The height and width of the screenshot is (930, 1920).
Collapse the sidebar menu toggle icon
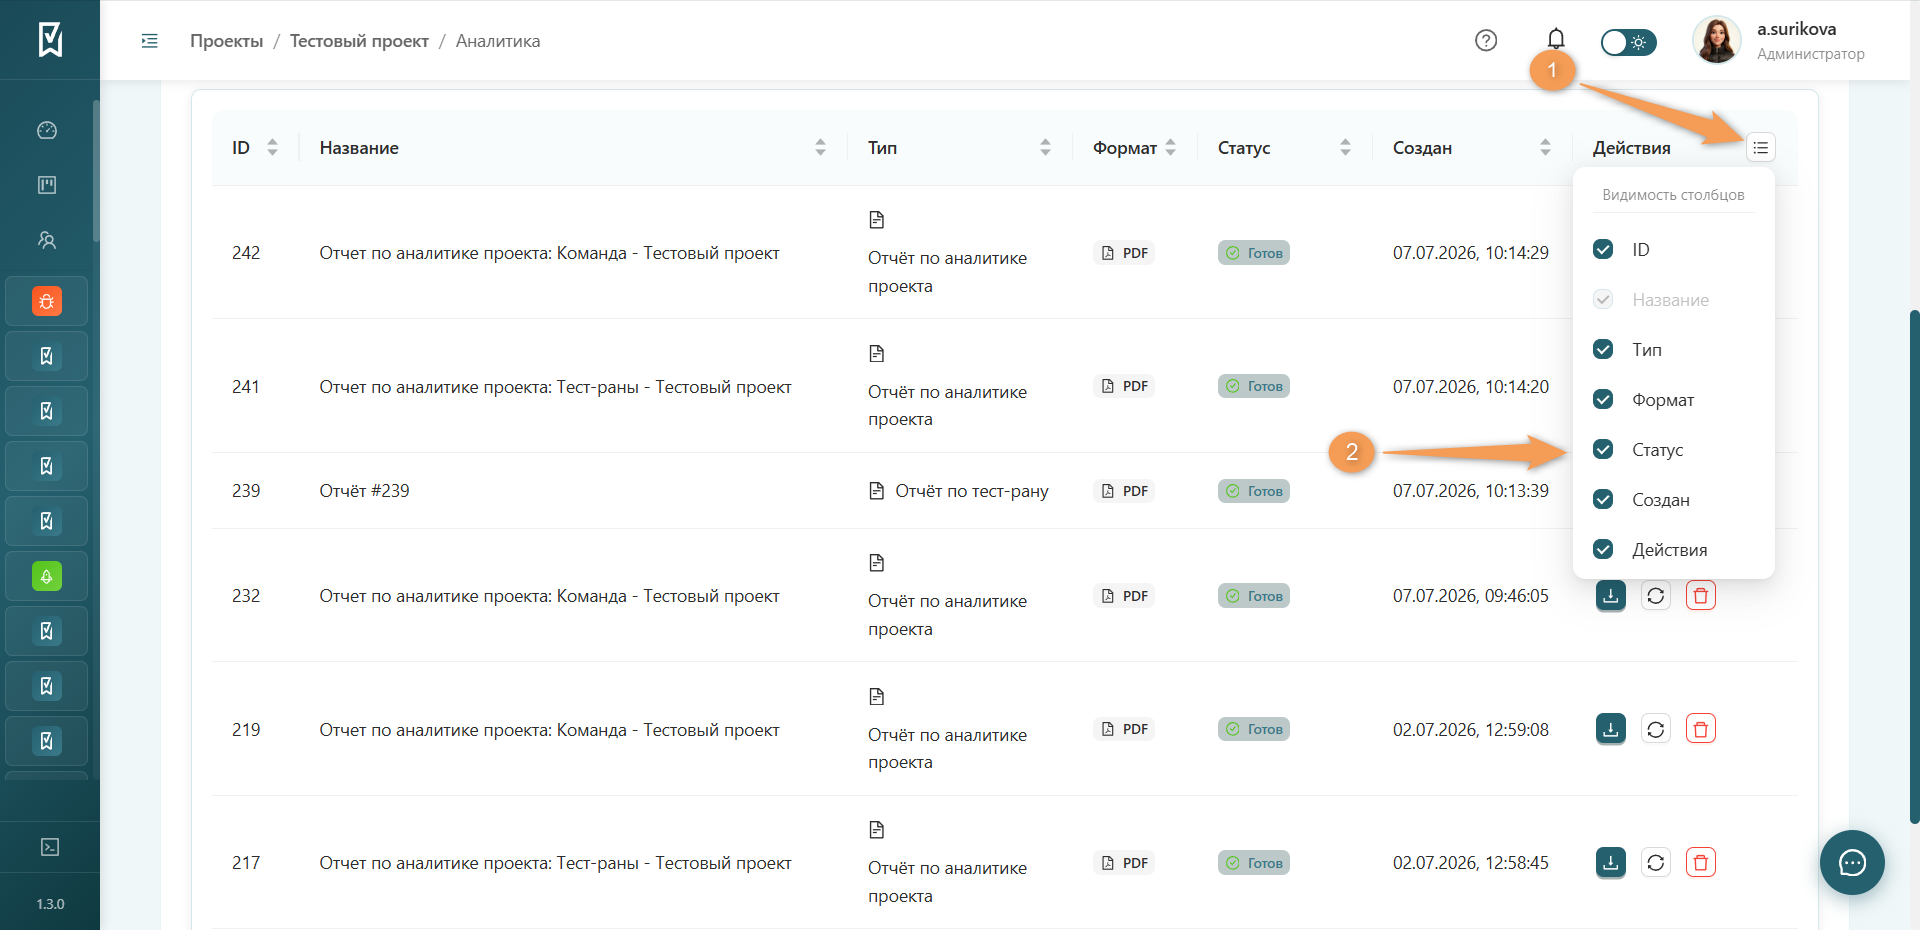point(150,41)
